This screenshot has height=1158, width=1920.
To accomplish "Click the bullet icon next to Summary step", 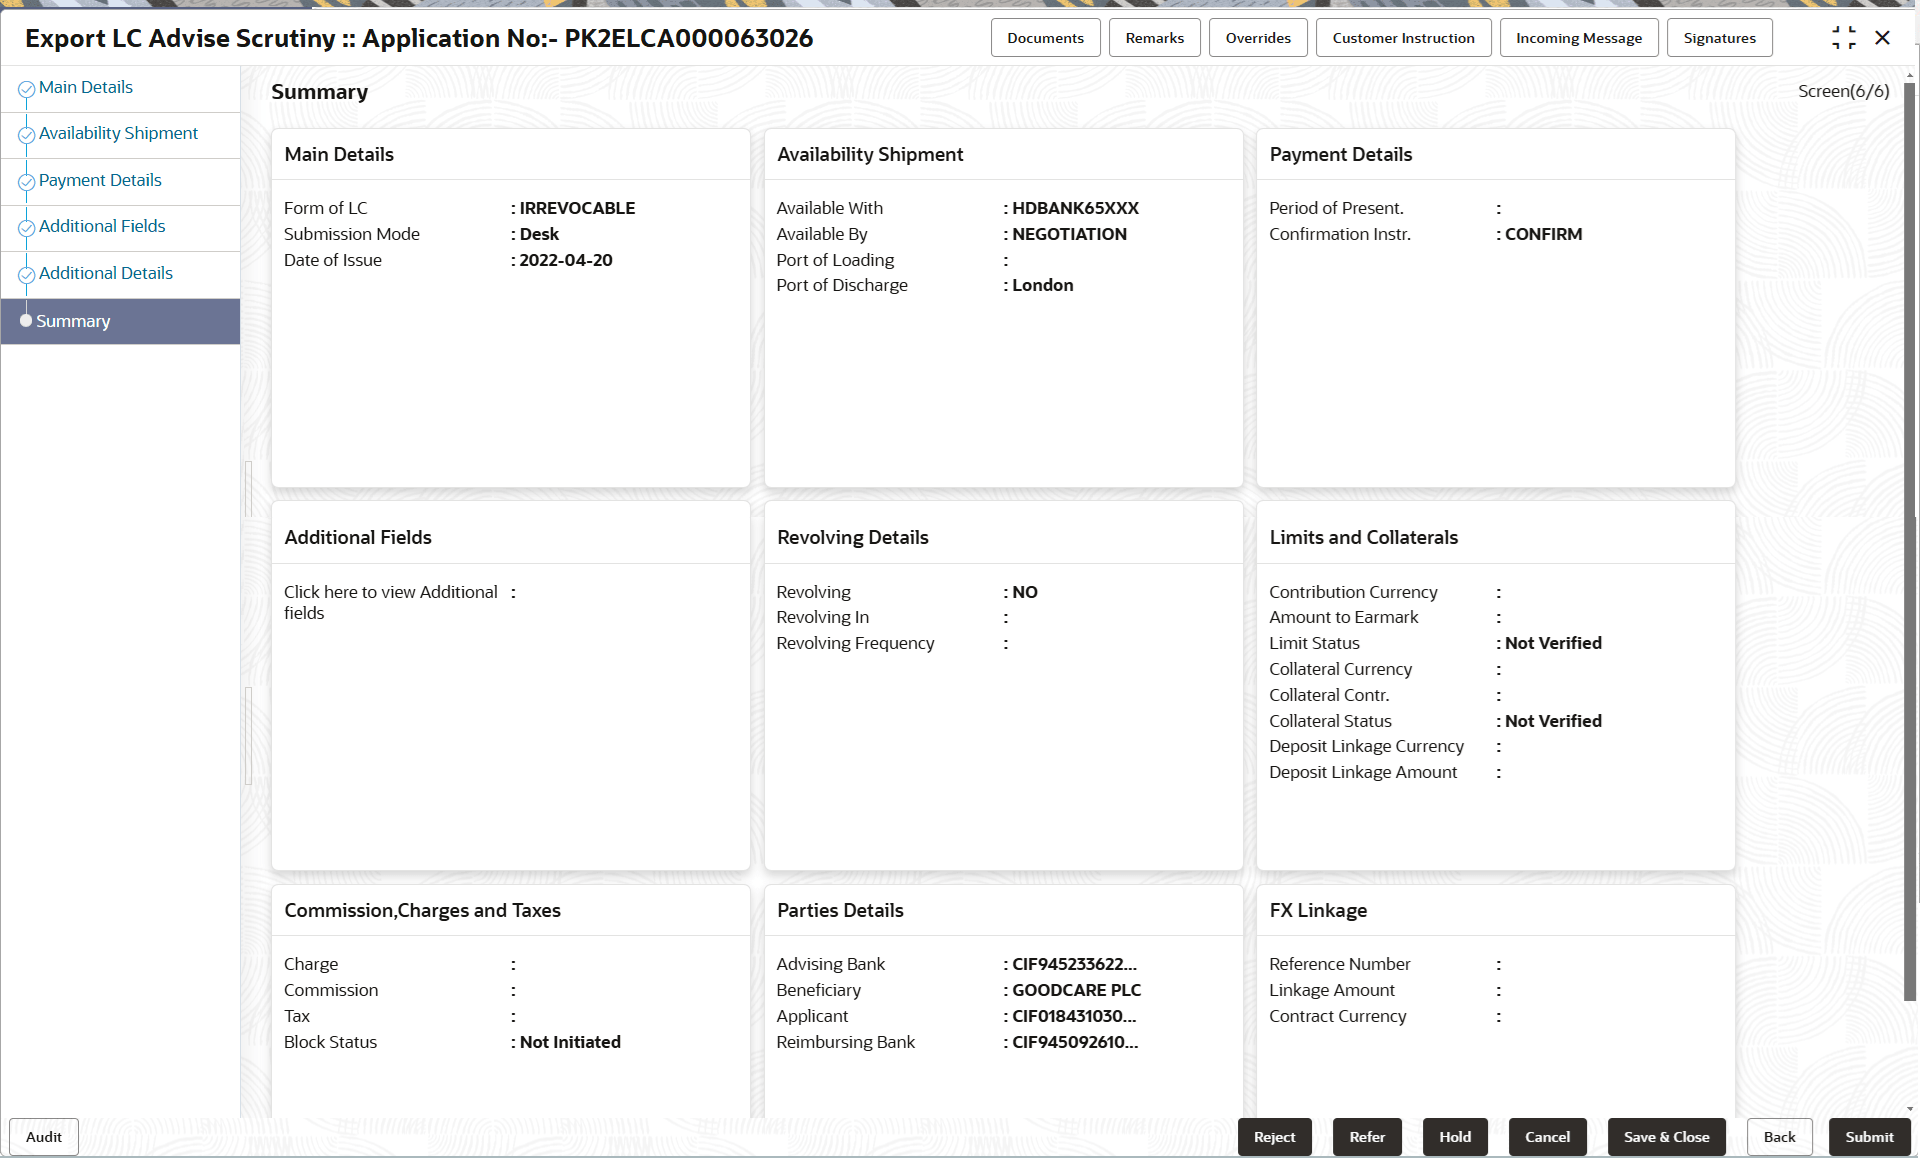I will [x=26, y=320].
